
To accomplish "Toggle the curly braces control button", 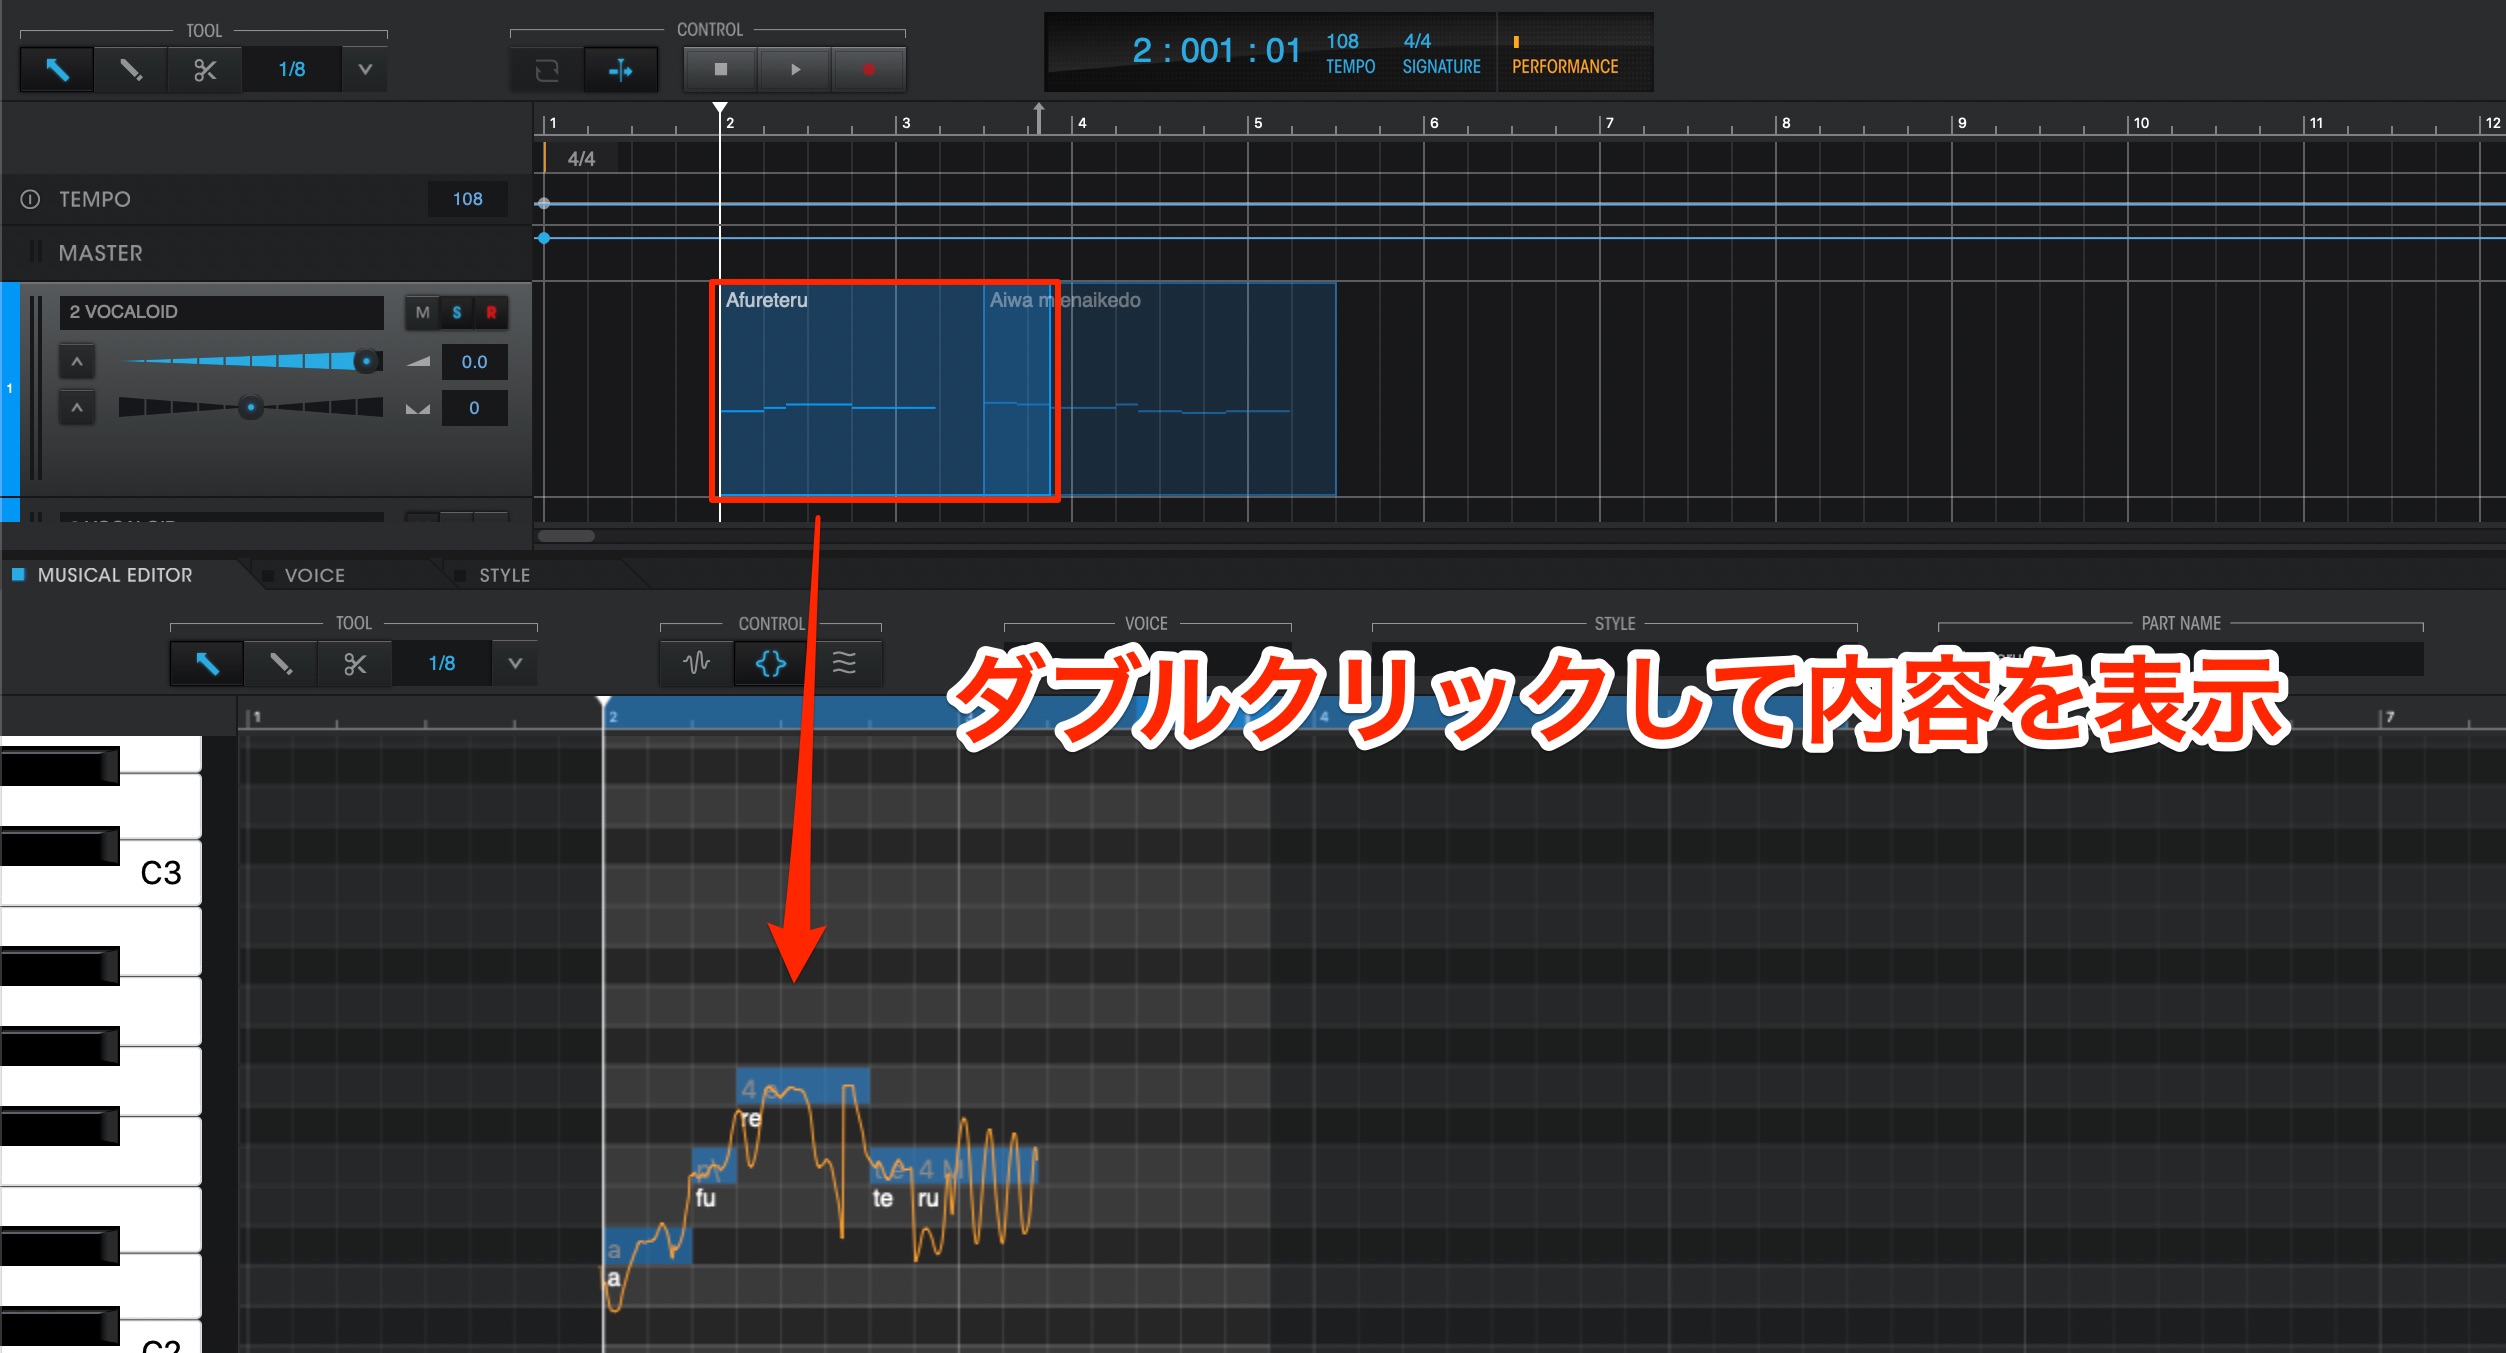I will coord(770,663).
